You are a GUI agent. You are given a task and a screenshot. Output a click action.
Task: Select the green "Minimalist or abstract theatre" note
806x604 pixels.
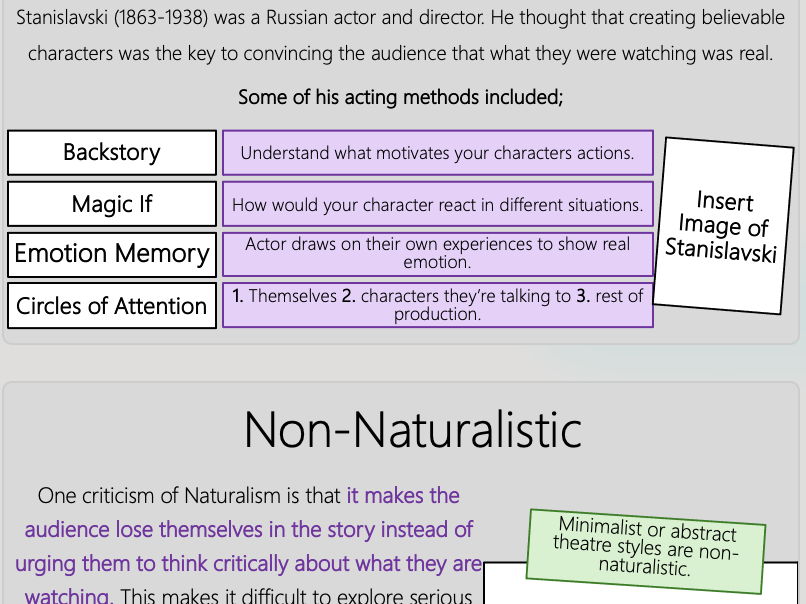[647, 546]
